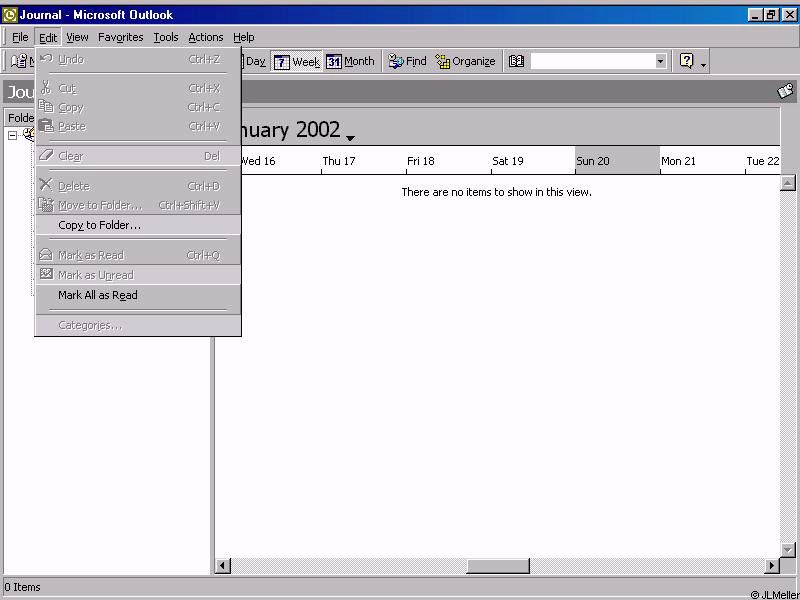The height and width of the screenshot is (600, 800).
Task: Open the Favorites menu
Action: click(120, 37)
